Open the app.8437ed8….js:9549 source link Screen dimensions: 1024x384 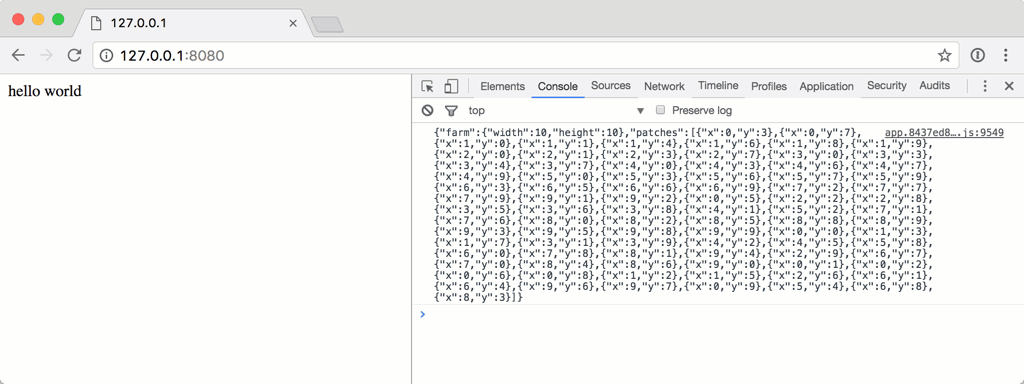[x=944, y=133]
